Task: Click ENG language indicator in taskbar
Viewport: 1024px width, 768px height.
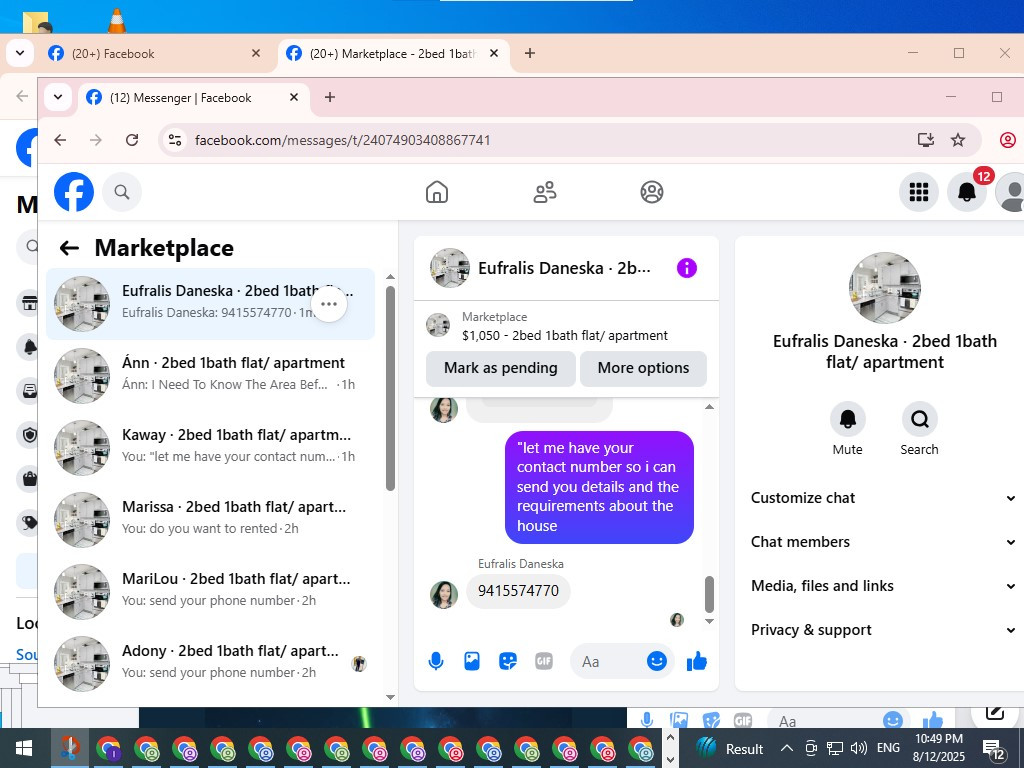Action: pos(888,748)
